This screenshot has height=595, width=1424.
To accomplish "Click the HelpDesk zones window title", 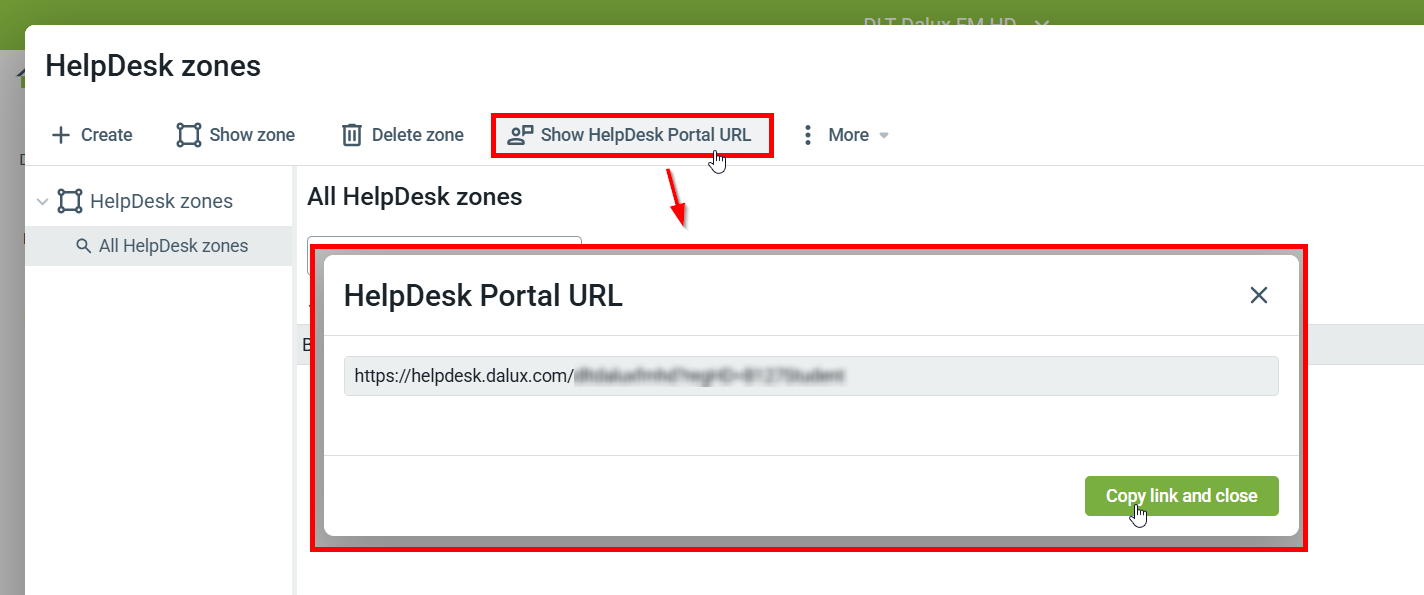I will tap(153, 66).
